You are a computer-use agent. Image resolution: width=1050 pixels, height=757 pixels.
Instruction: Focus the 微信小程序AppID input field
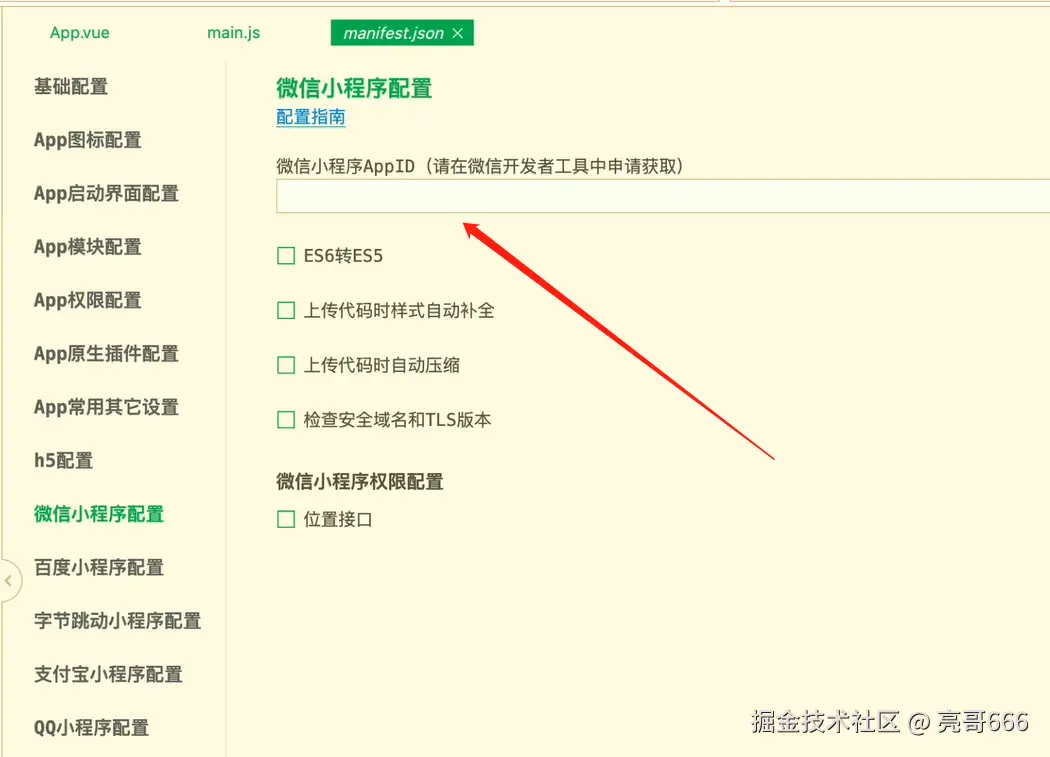point(663,196)
